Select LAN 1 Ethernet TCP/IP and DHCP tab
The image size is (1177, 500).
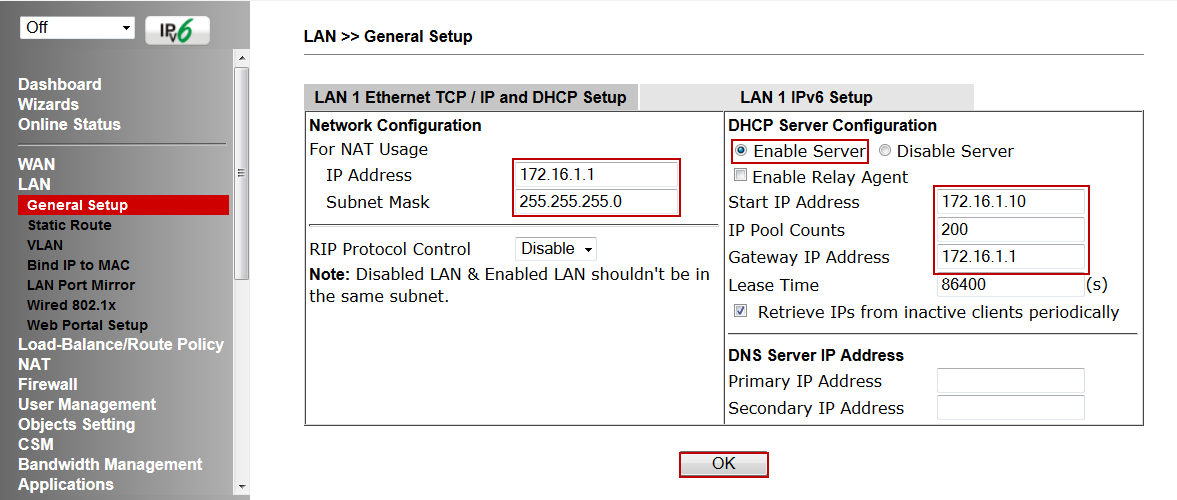click(471, 98)
